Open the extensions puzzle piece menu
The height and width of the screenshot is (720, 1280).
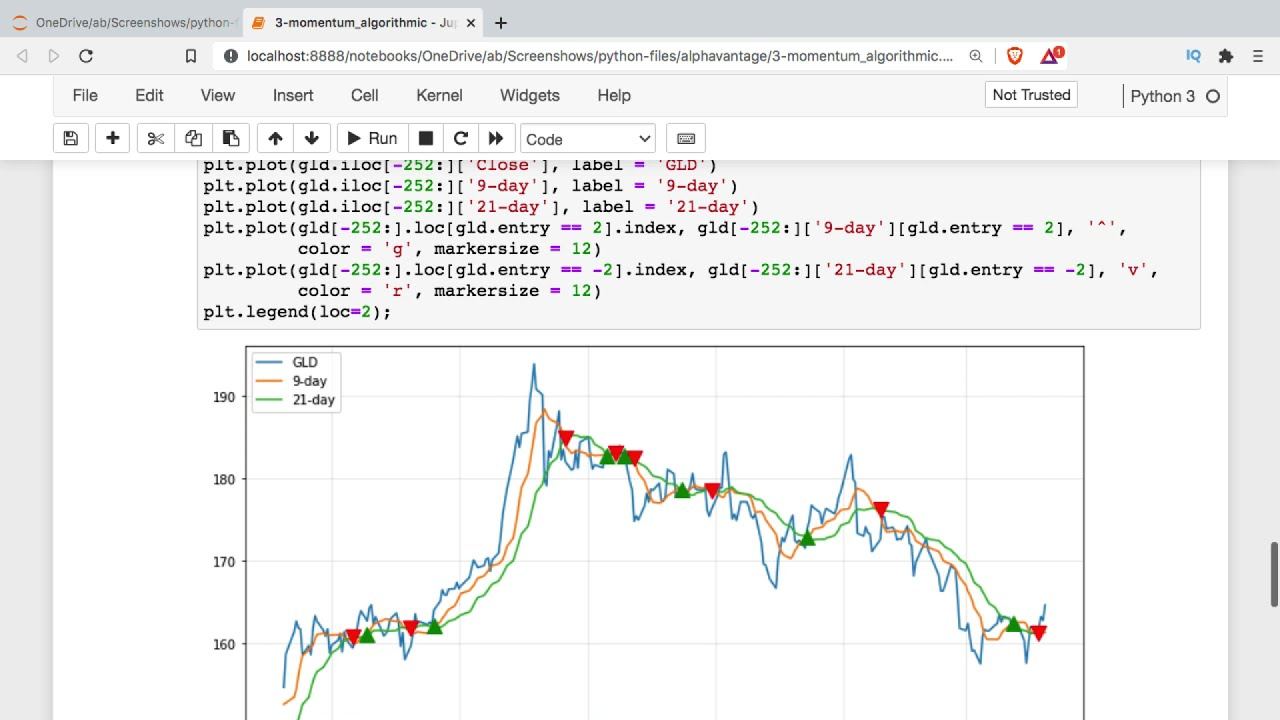(1226, 56)
